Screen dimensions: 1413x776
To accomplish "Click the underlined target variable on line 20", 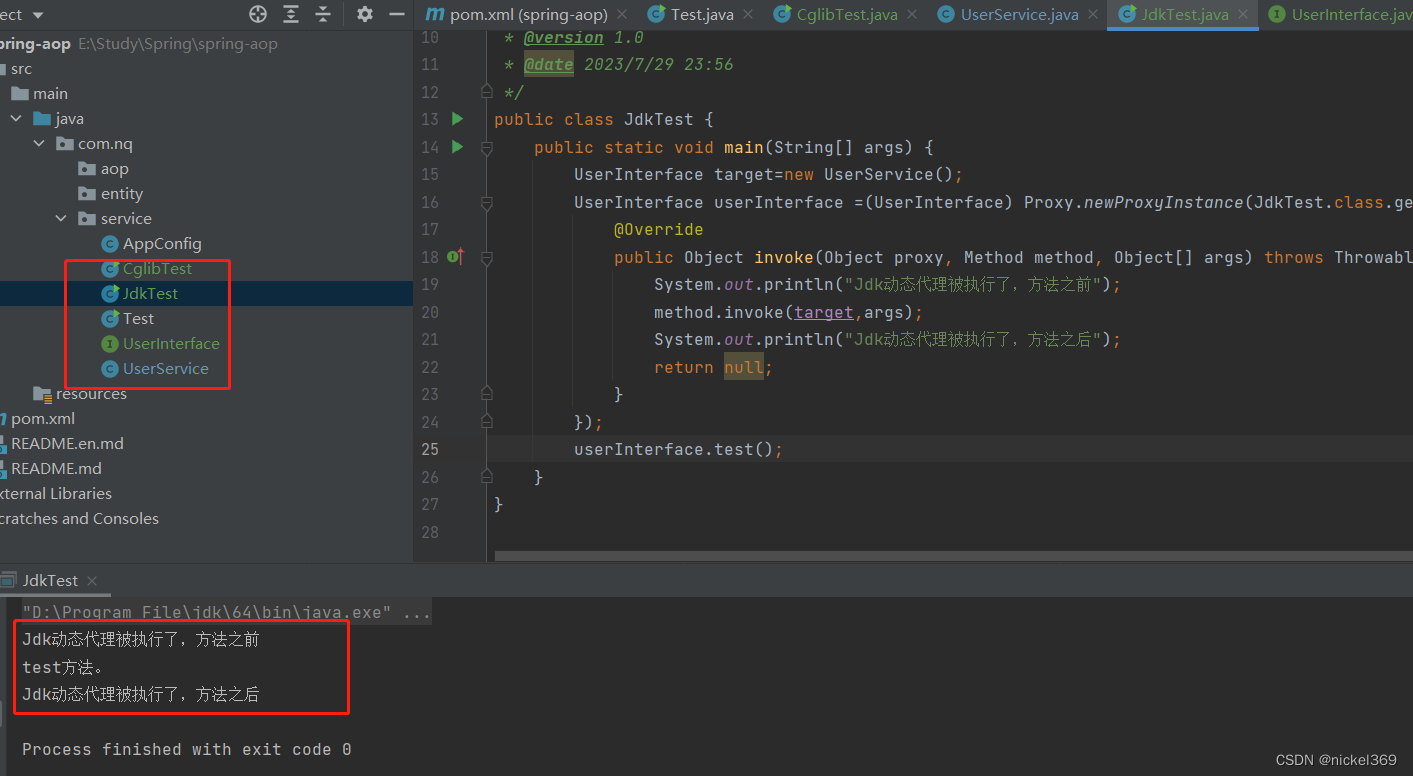I will tap(824, 312).
